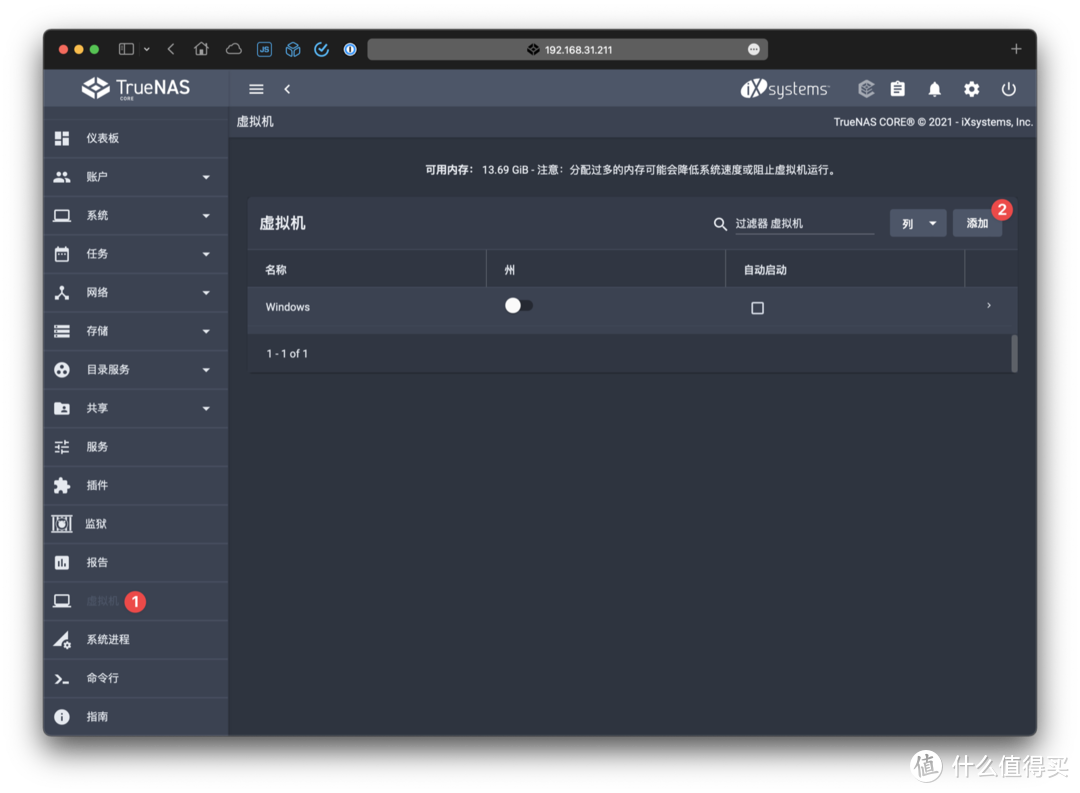Expand the Directory Services (目录服务) arrow
The width and height of the screenshot is (1080, 793).
point(206,370)
